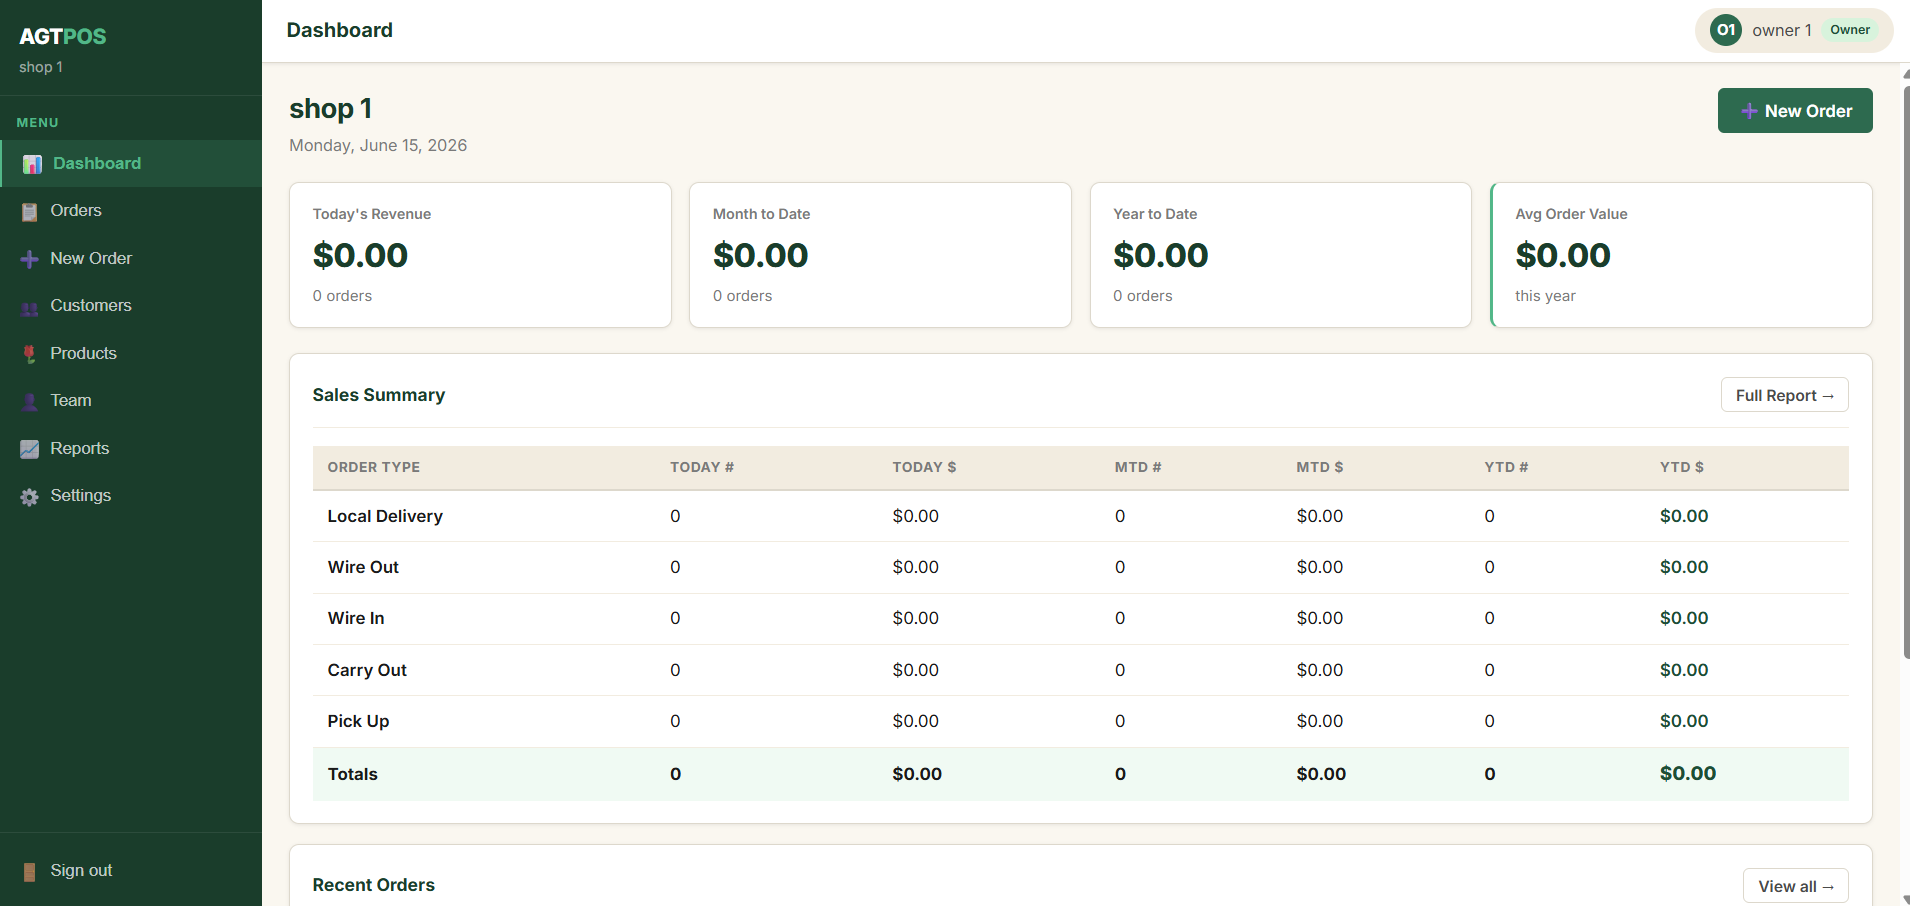Viewport: 1910px width, 906px height.
Task: Click the Local Delivery YTD $ value
Action: pyautogui.click(x=1684, y=516)
